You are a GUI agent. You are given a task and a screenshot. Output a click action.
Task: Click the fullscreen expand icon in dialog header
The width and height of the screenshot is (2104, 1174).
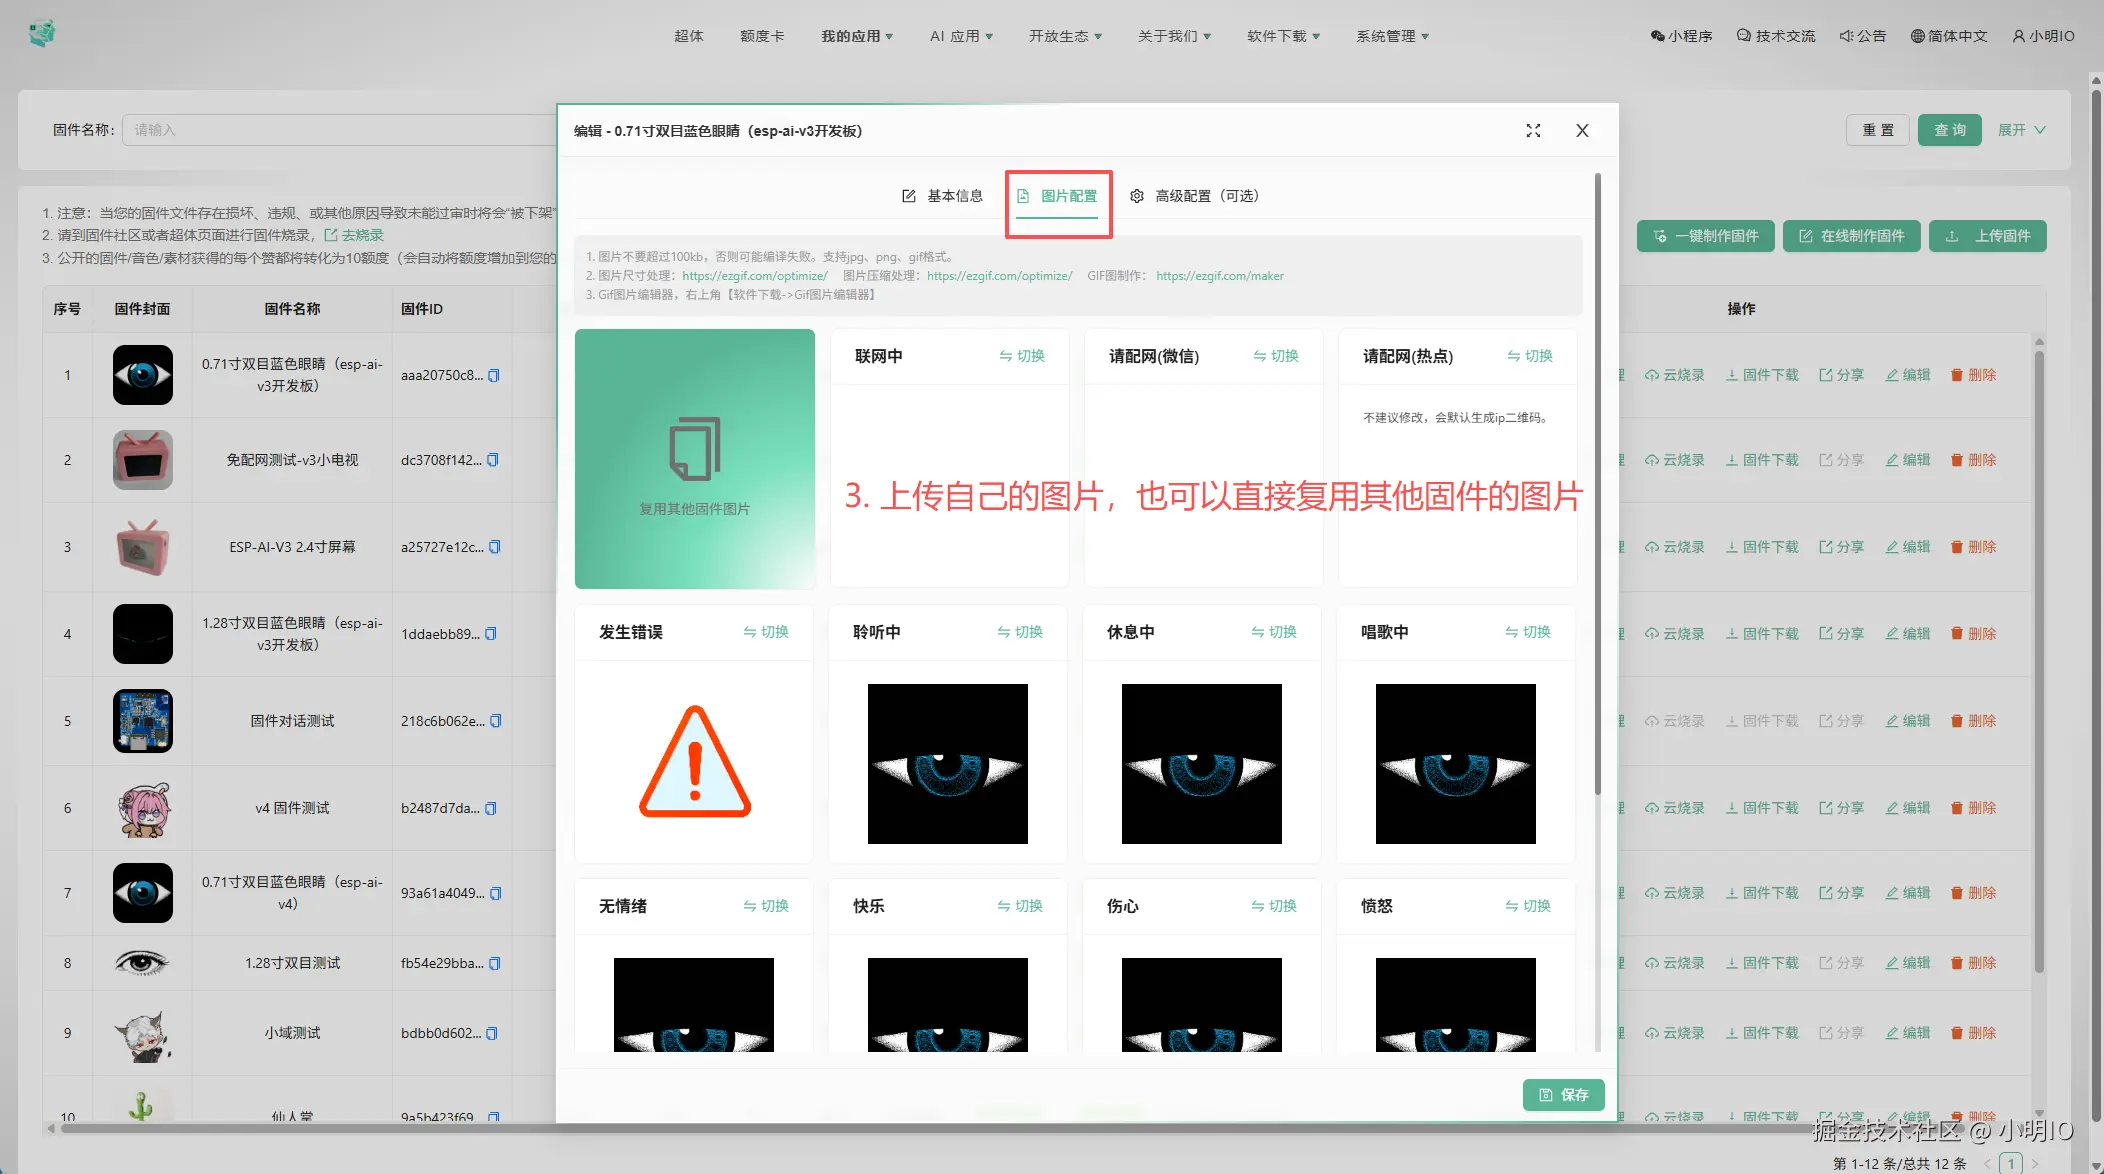coord(1533,131)
